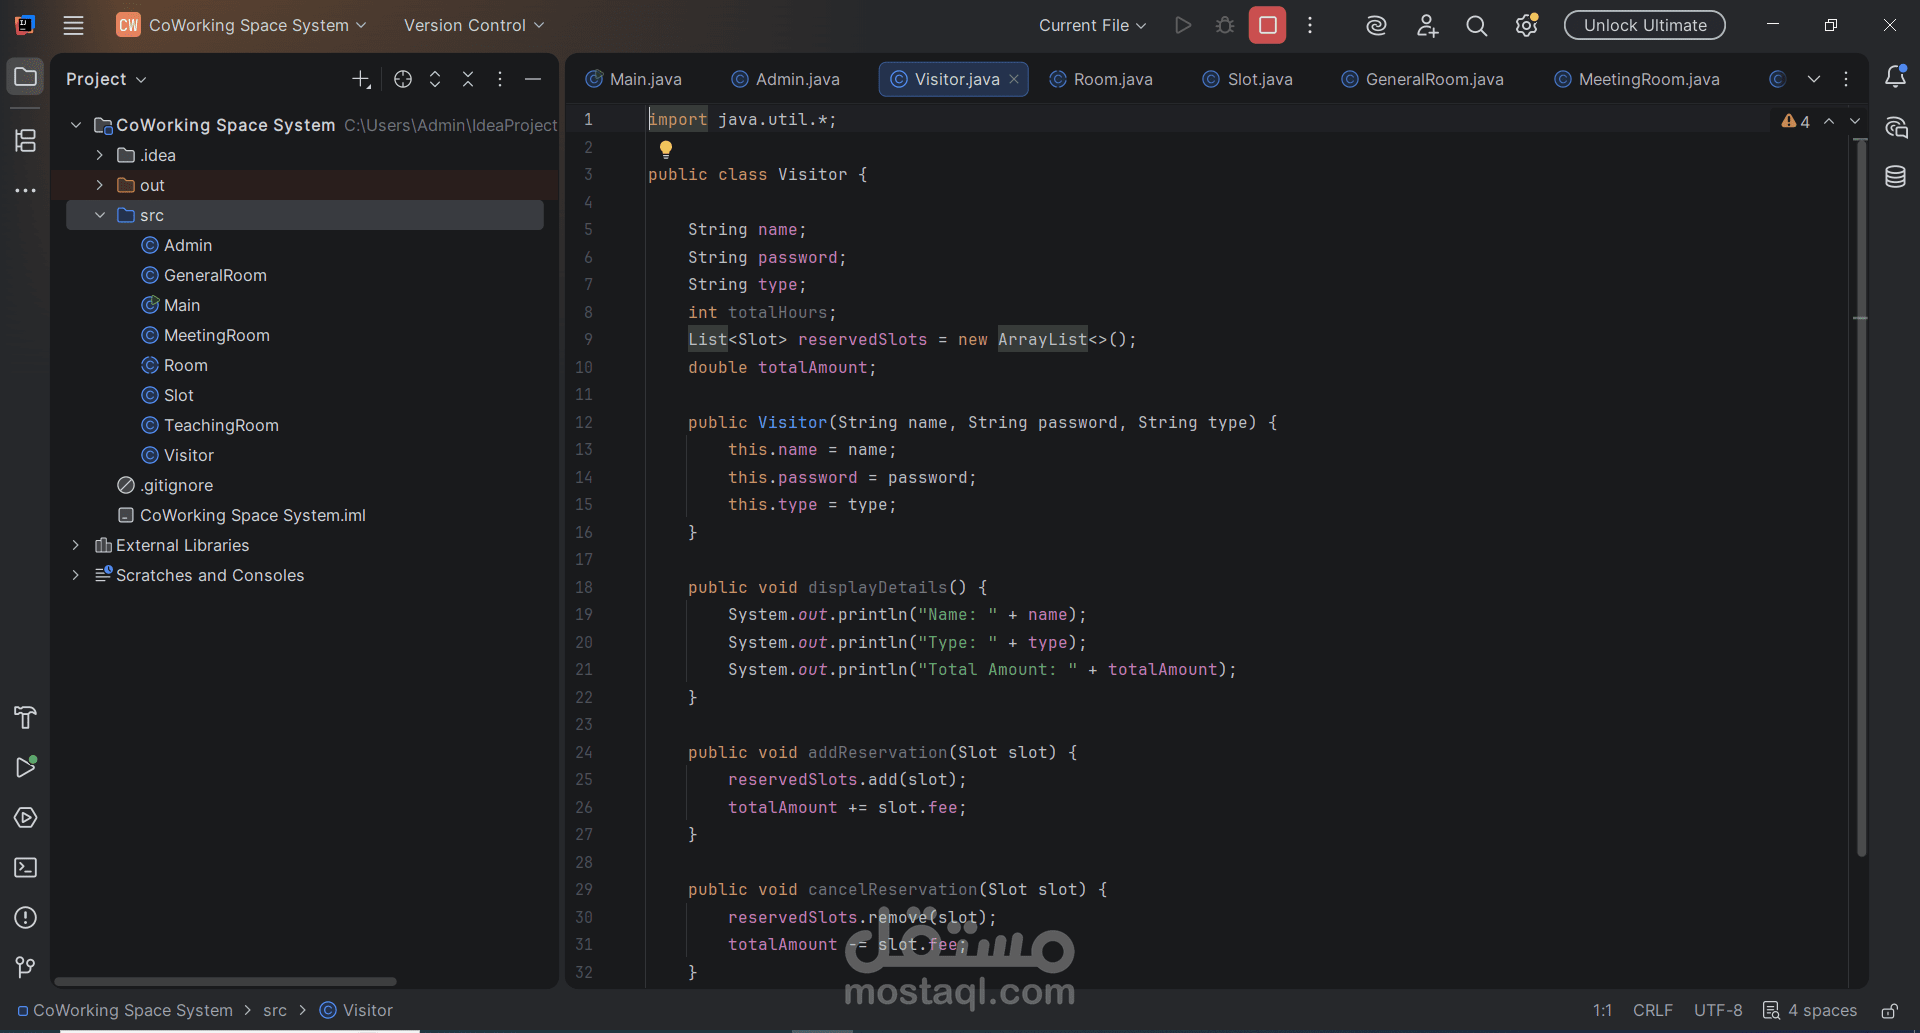Select the .gitignore file

(177, 485)
